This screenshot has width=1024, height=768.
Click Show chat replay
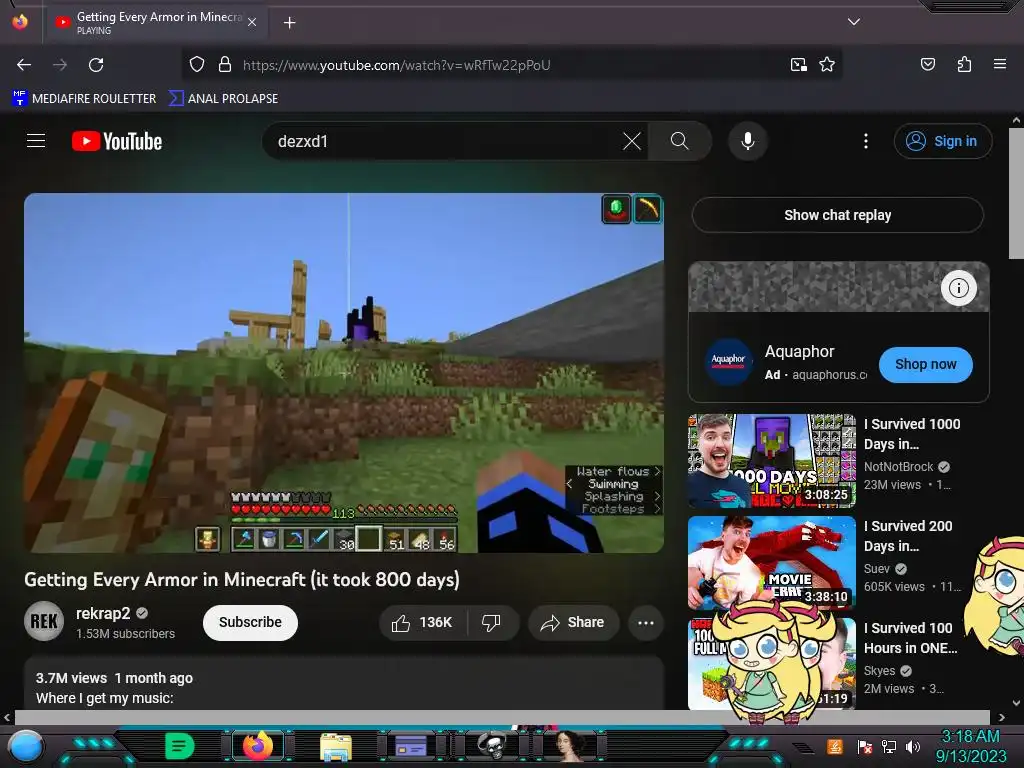(837, 215)
